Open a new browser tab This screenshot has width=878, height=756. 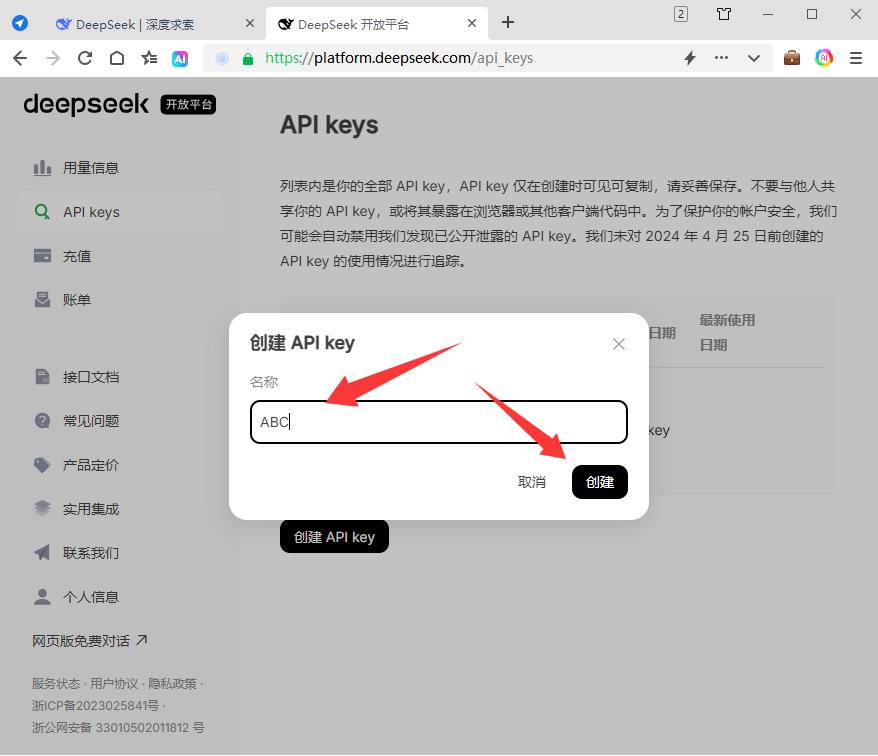pyautogui.click(x=508, y=22)
